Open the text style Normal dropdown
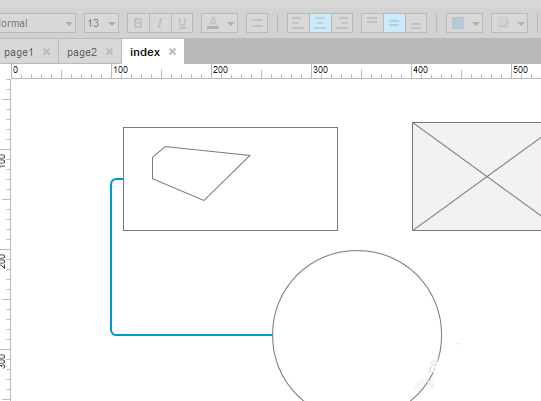The width and height of the screenshot is (541, 401). coord(37,23)
